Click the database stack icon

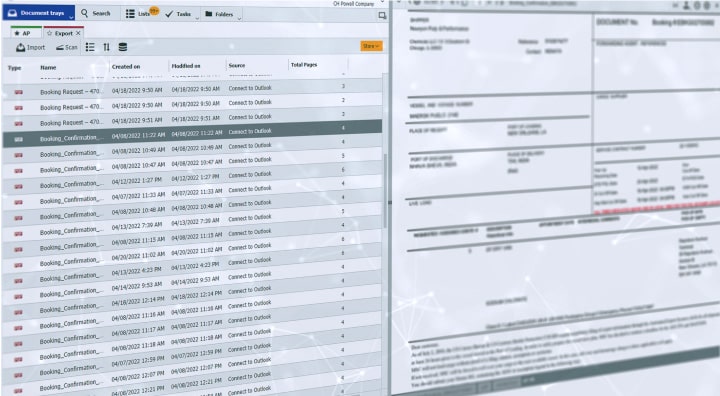(123, 47)
